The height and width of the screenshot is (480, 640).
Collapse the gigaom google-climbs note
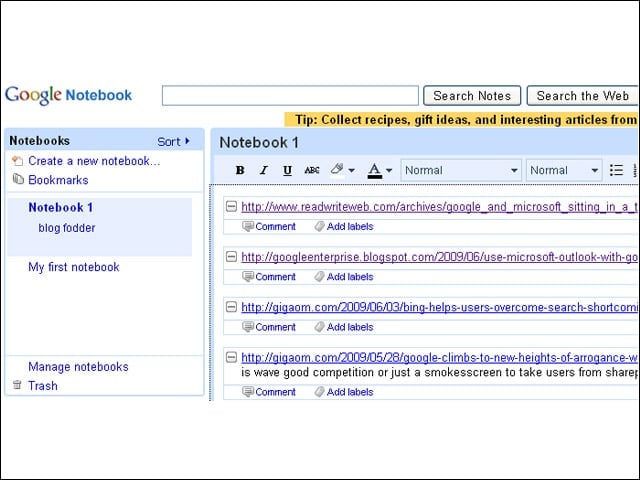point(231,357)
